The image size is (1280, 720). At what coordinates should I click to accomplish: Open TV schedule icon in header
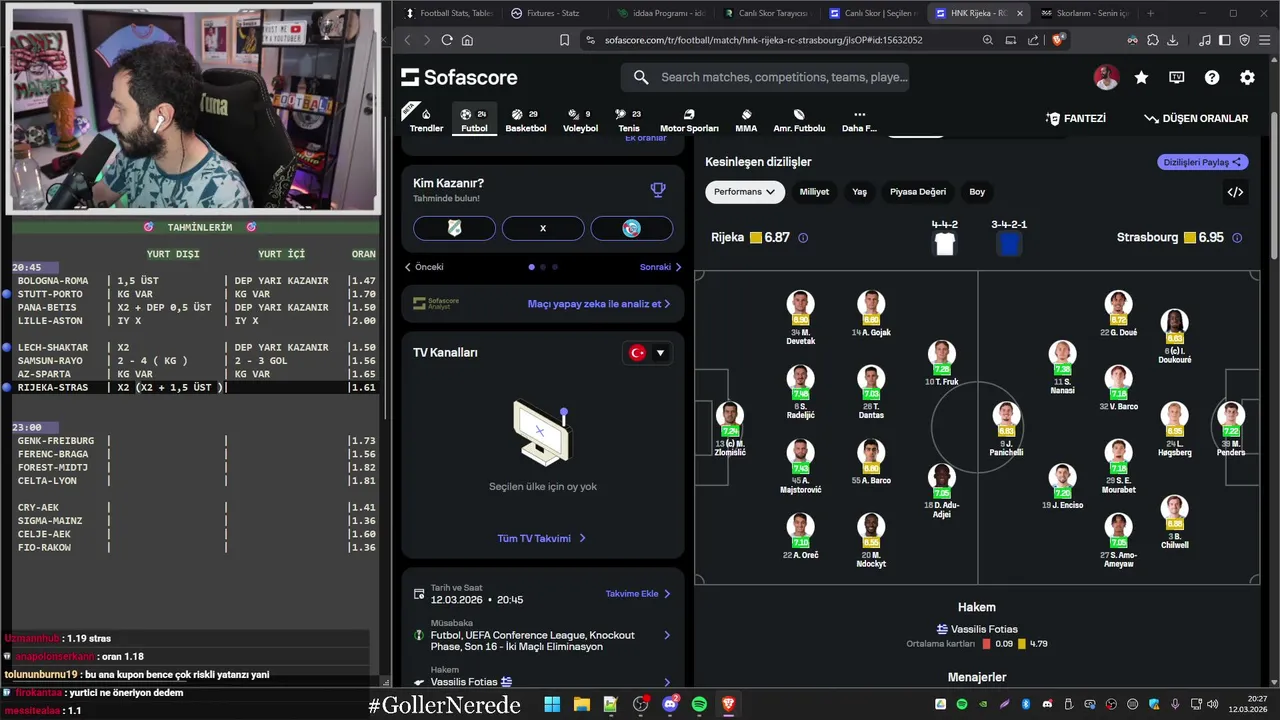click(1177, 77)
